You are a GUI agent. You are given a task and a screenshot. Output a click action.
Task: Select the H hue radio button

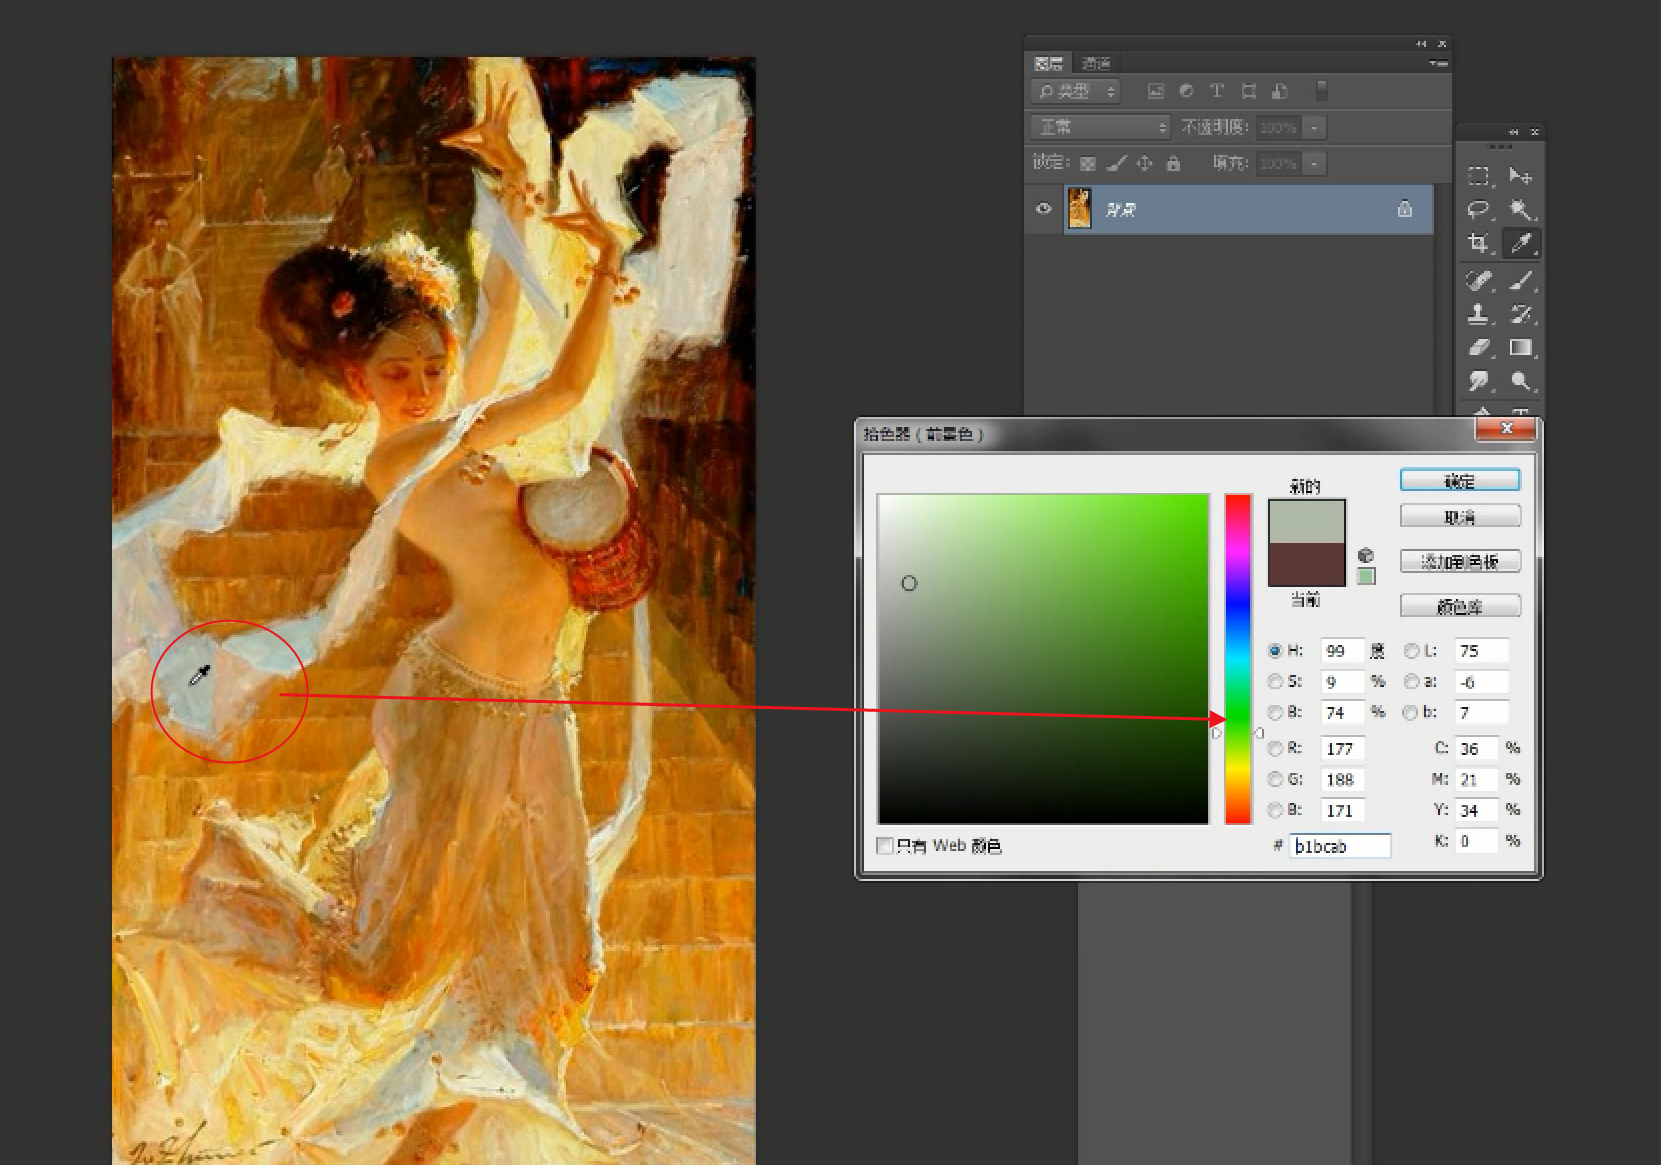pyautogui.click(x=1275, y=651)
